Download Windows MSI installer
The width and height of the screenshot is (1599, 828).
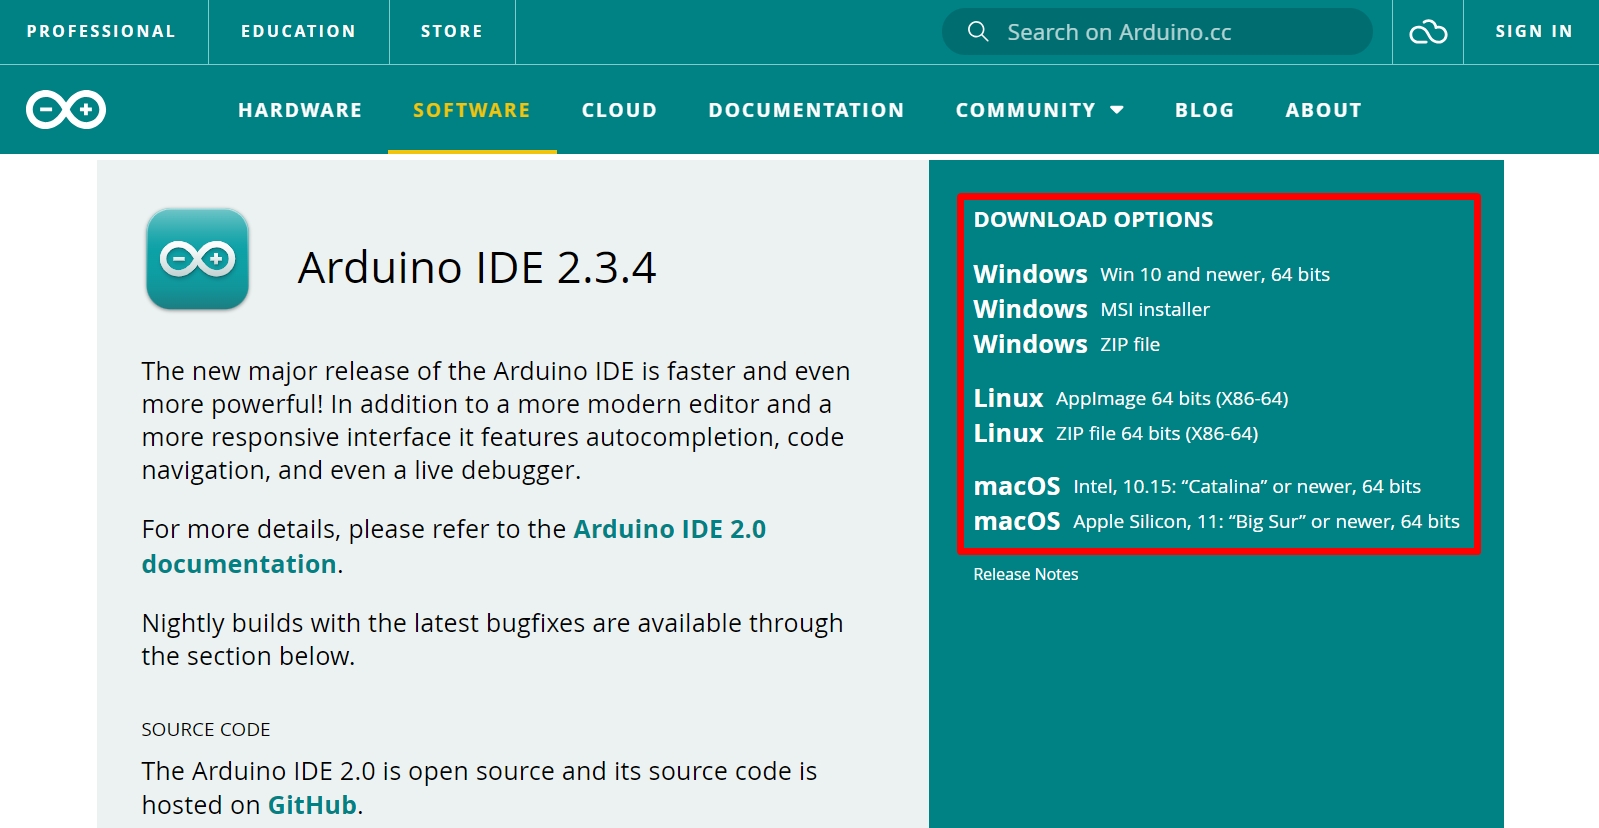(x=1091, y=309)
